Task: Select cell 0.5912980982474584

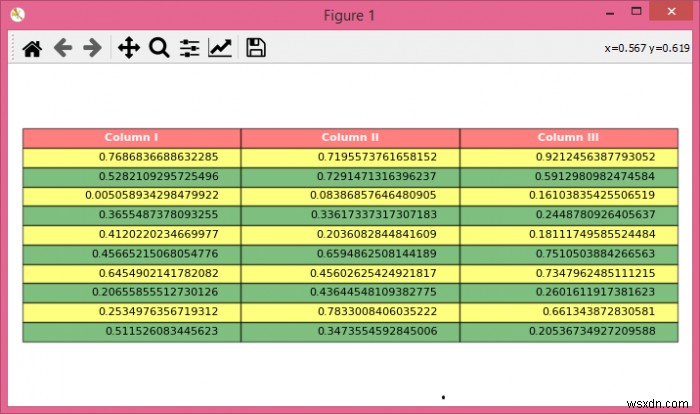Action: tap(569, 177)
